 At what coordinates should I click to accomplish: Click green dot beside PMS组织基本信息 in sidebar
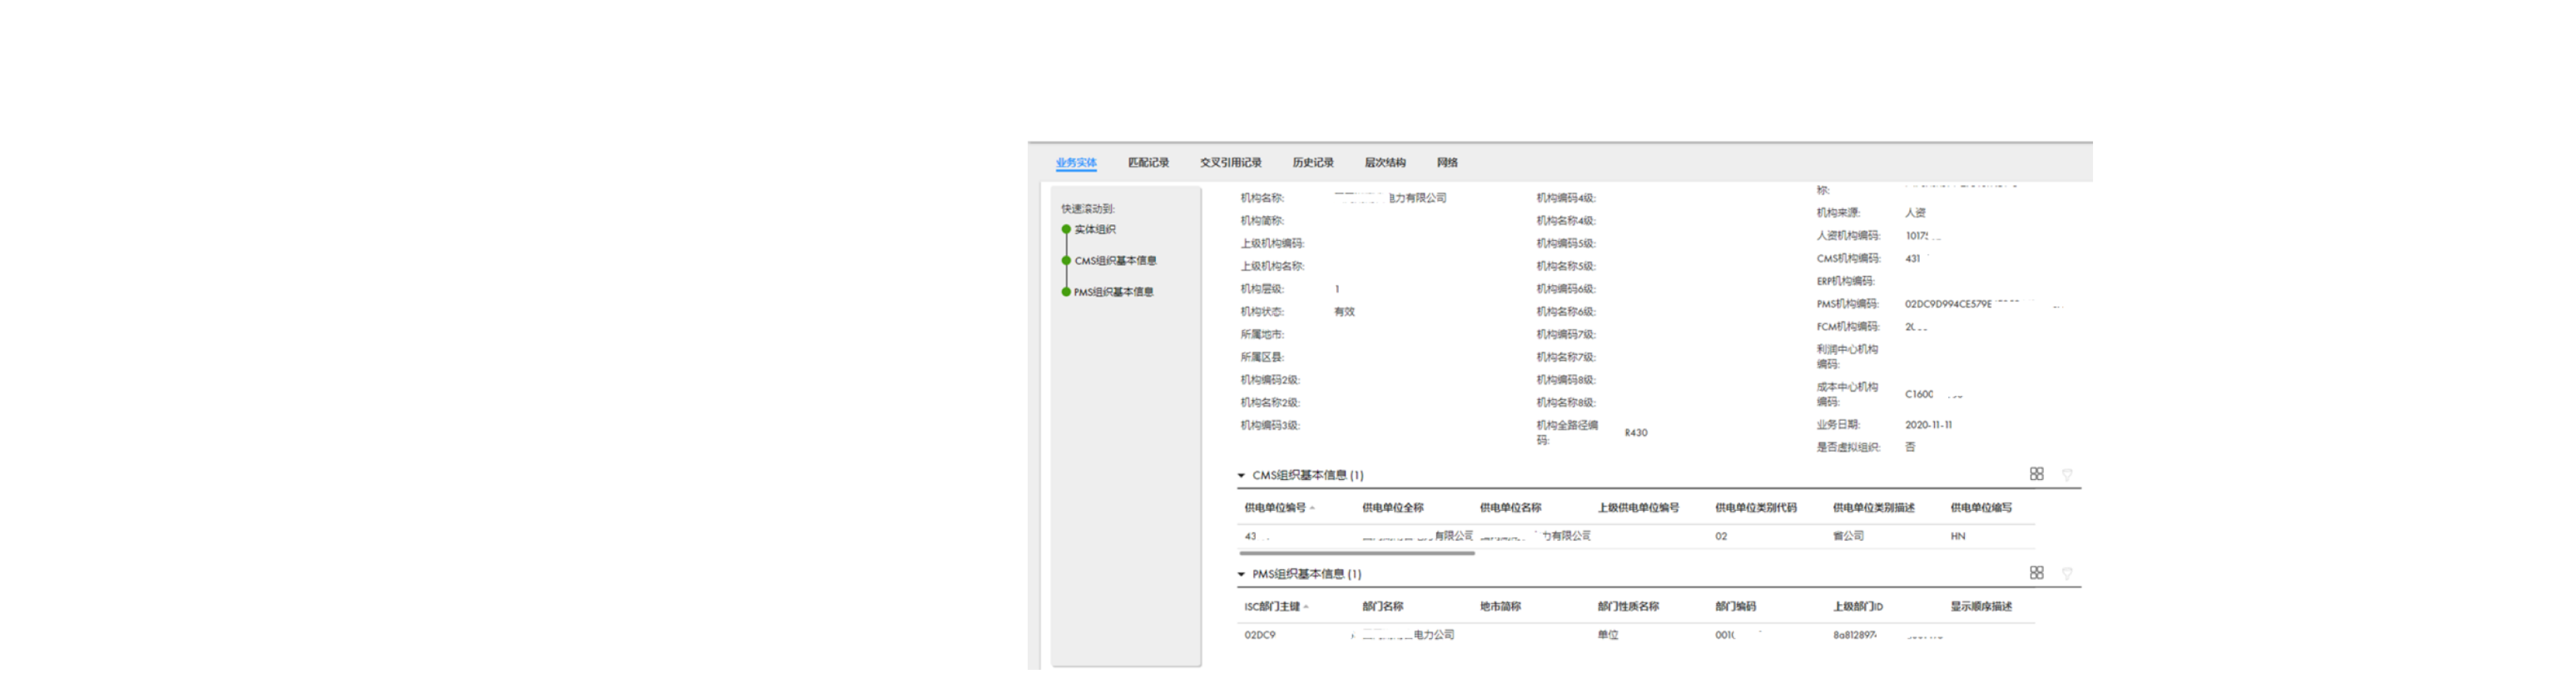1066,292
